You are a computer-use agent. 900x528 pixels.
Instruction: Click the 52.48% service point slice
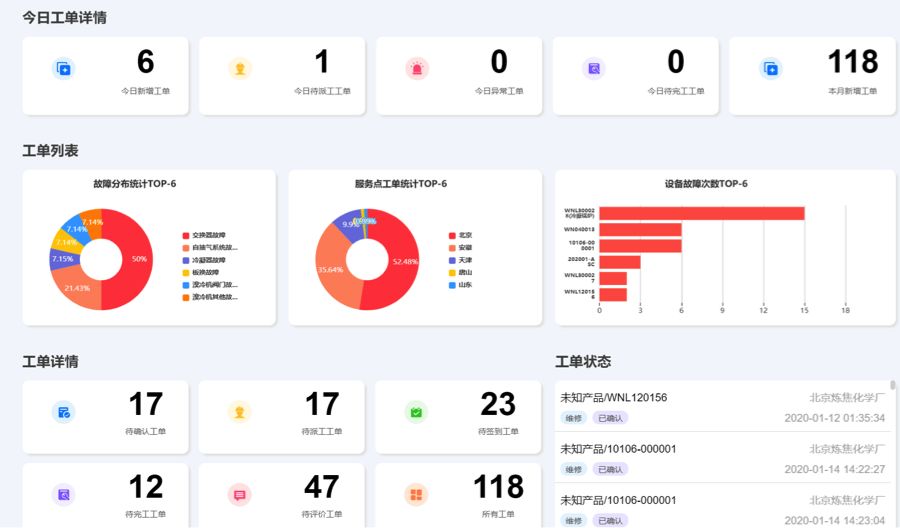404,261
